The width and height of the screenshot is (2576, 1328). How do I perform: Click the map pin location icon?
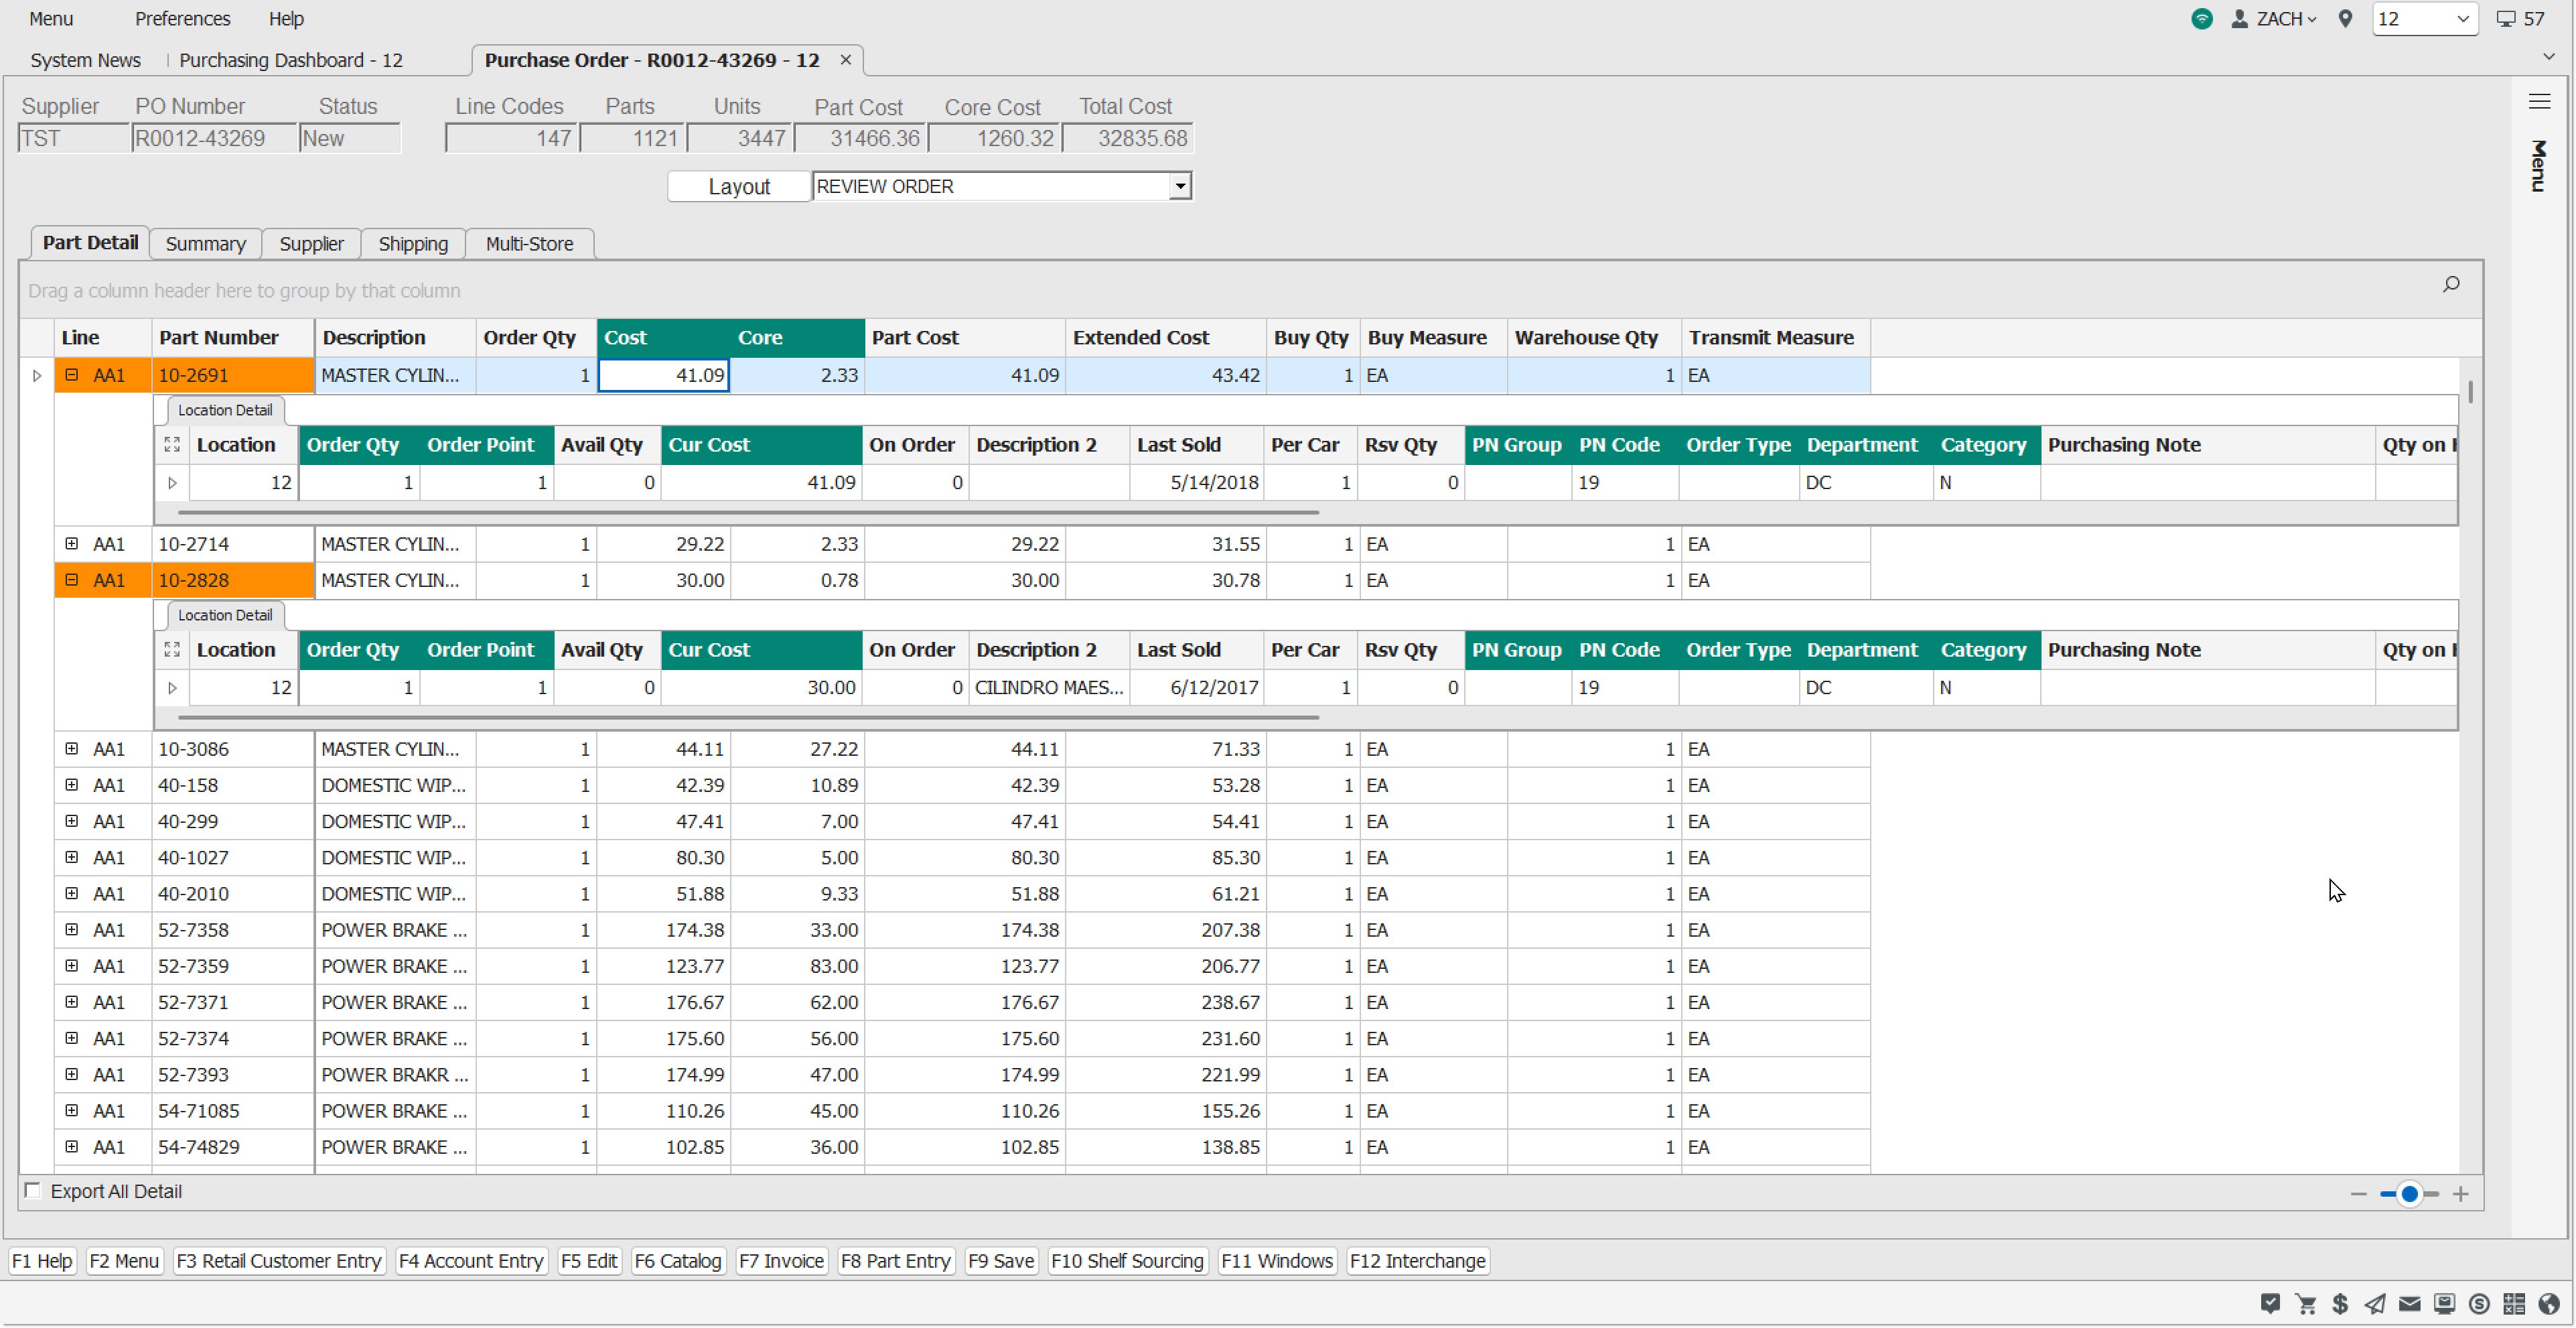point(2345,19)
